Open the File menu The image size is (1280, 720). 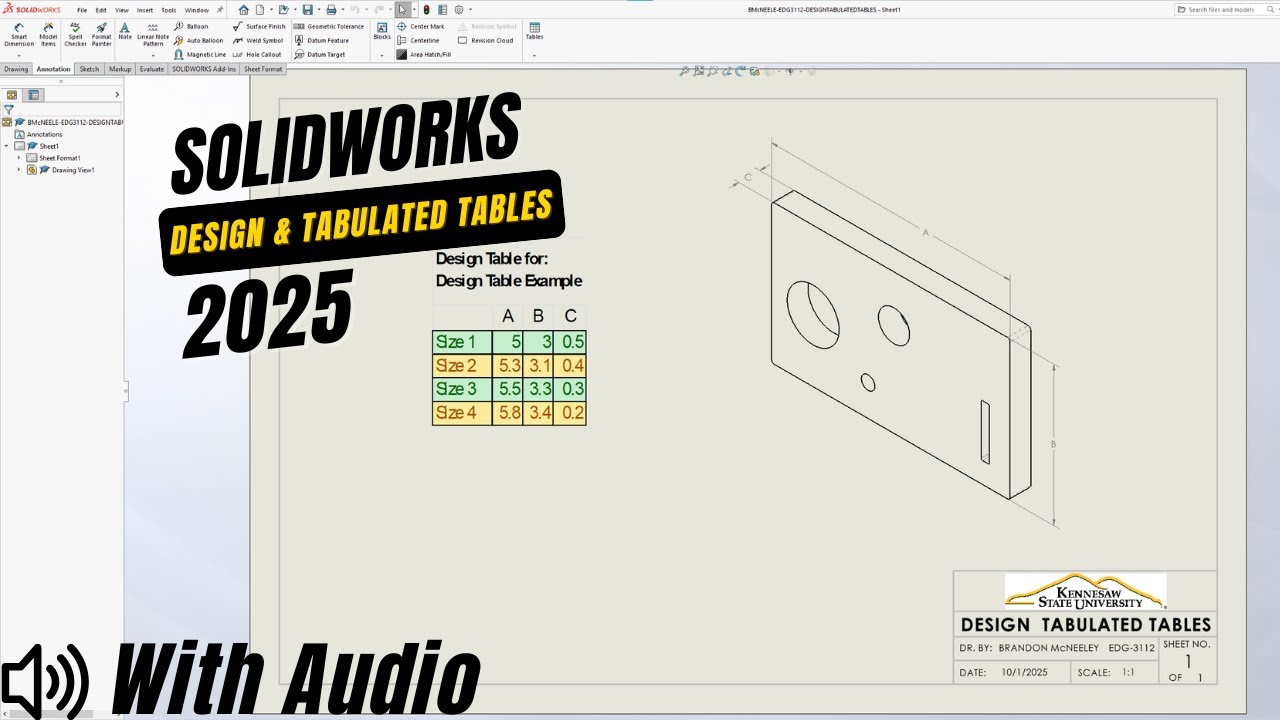82,10
